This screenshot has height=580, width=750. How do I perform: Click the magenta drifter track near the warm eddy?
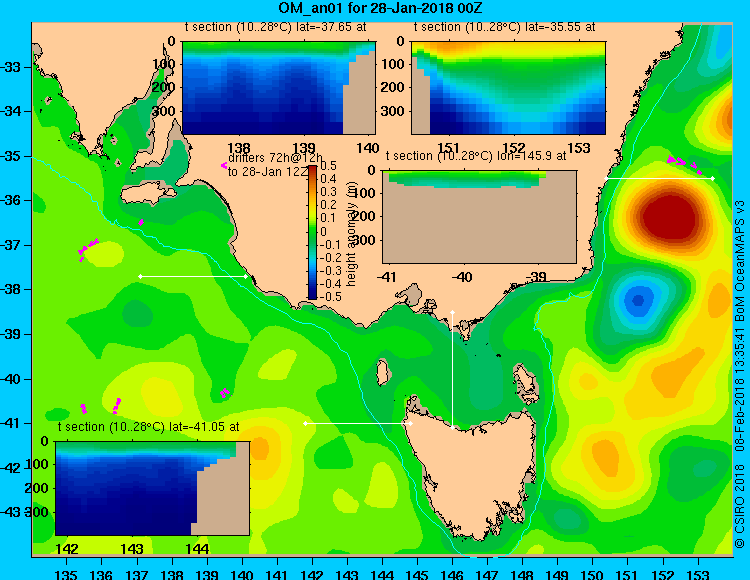[x=684, y=163]
